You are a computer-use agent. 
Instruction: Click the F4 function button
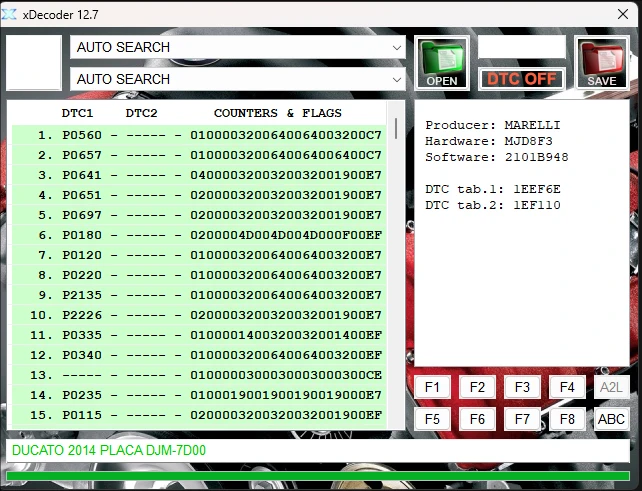click(567, 387)
